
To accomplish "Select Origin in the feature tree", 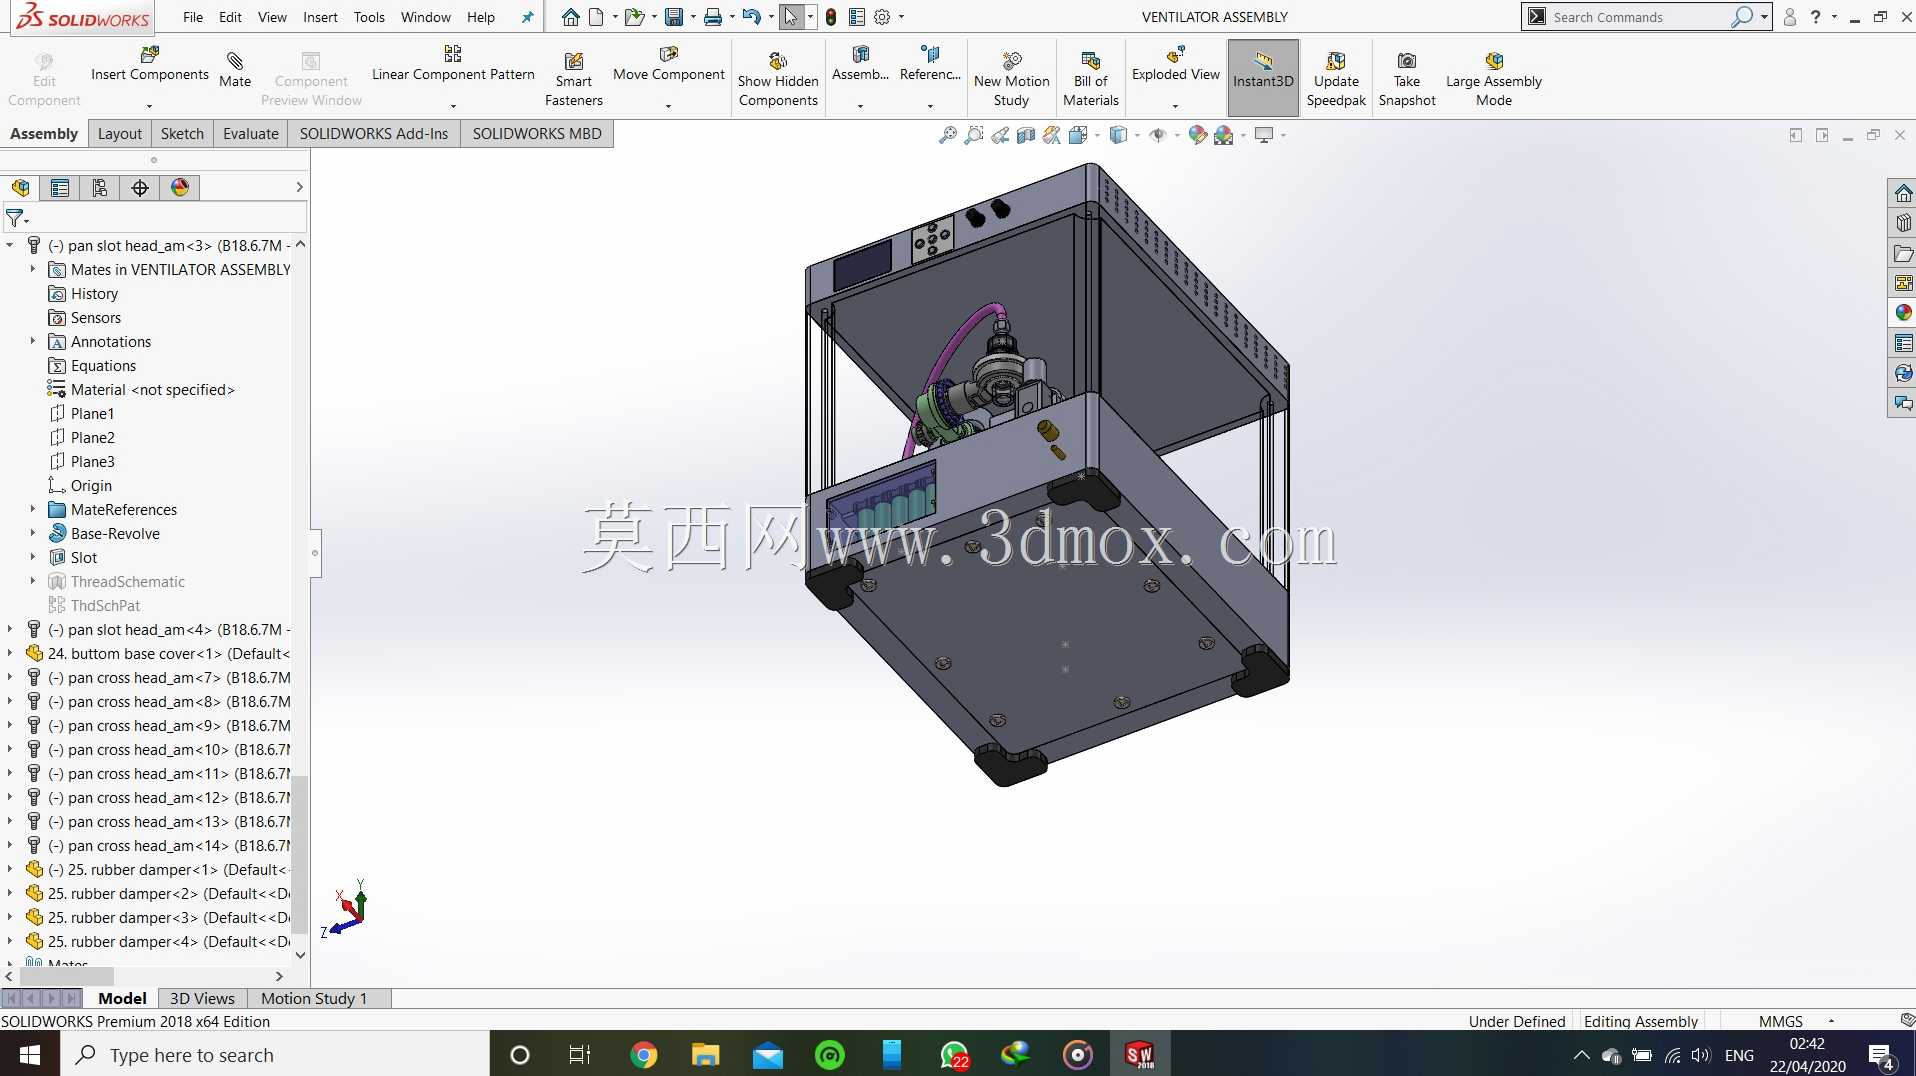I will tap(91, 485).
